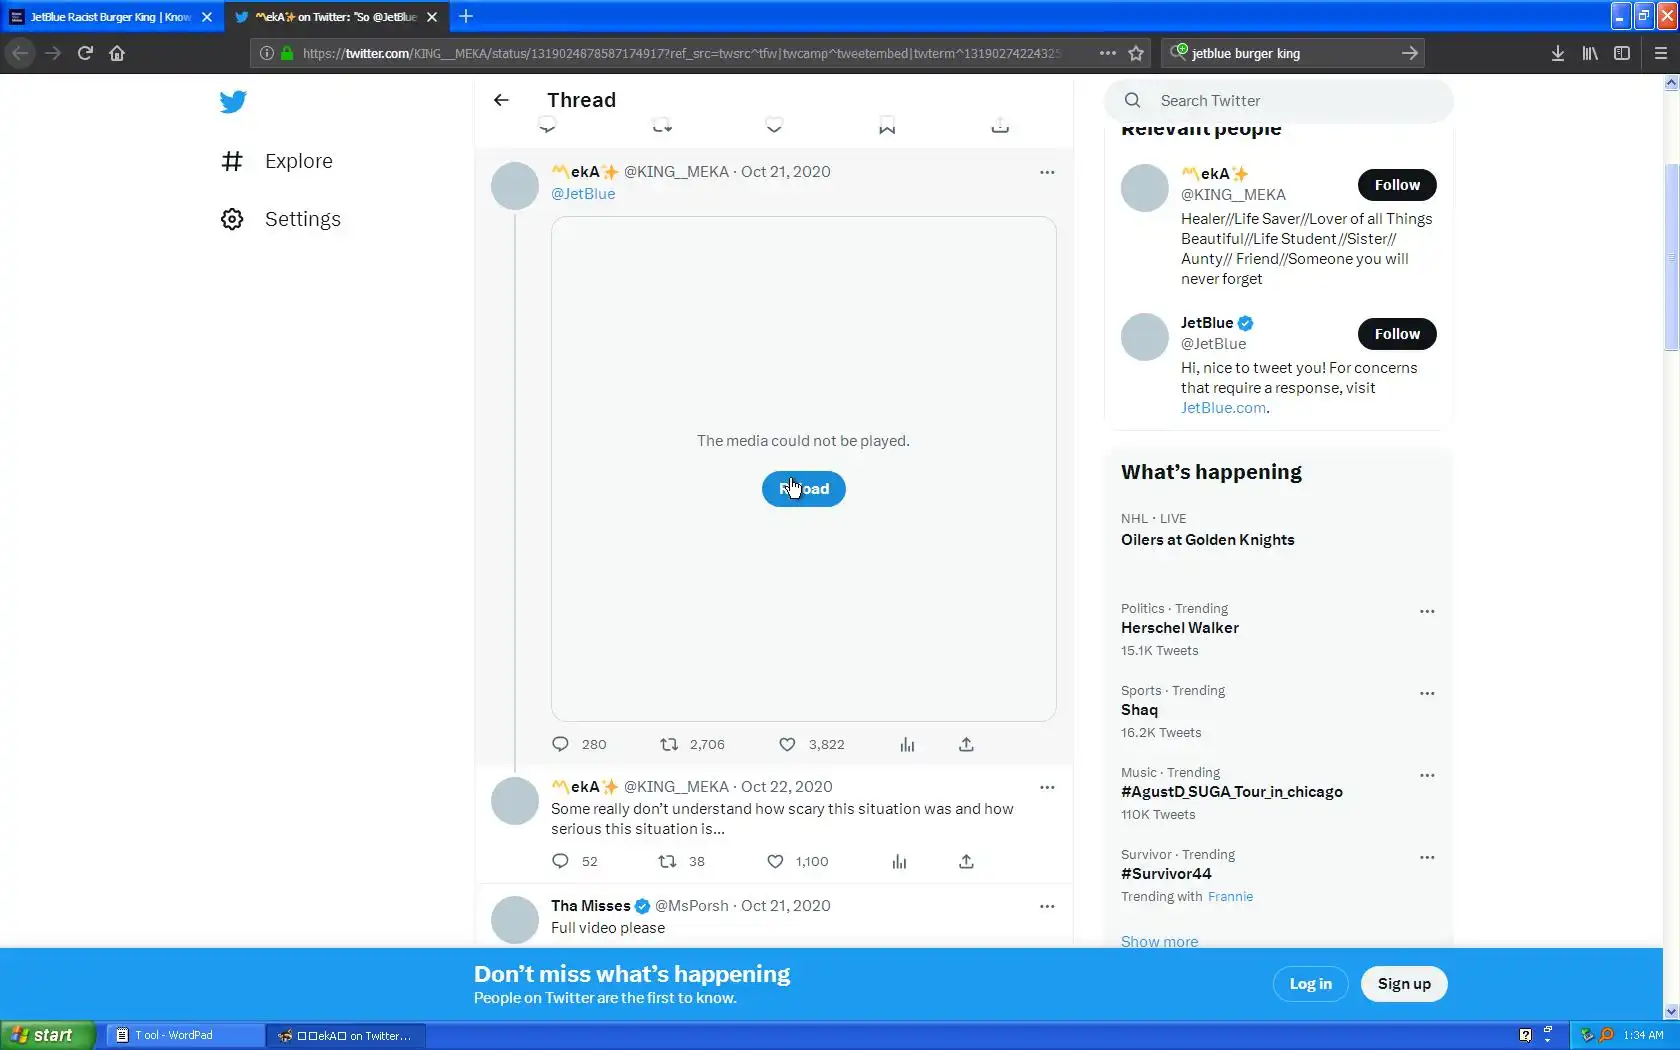The width and height of the screenshot is (1680, 1050).
Task: Open Explore from the sidebar
Action: pyautogui.click(x=277, y=161)
